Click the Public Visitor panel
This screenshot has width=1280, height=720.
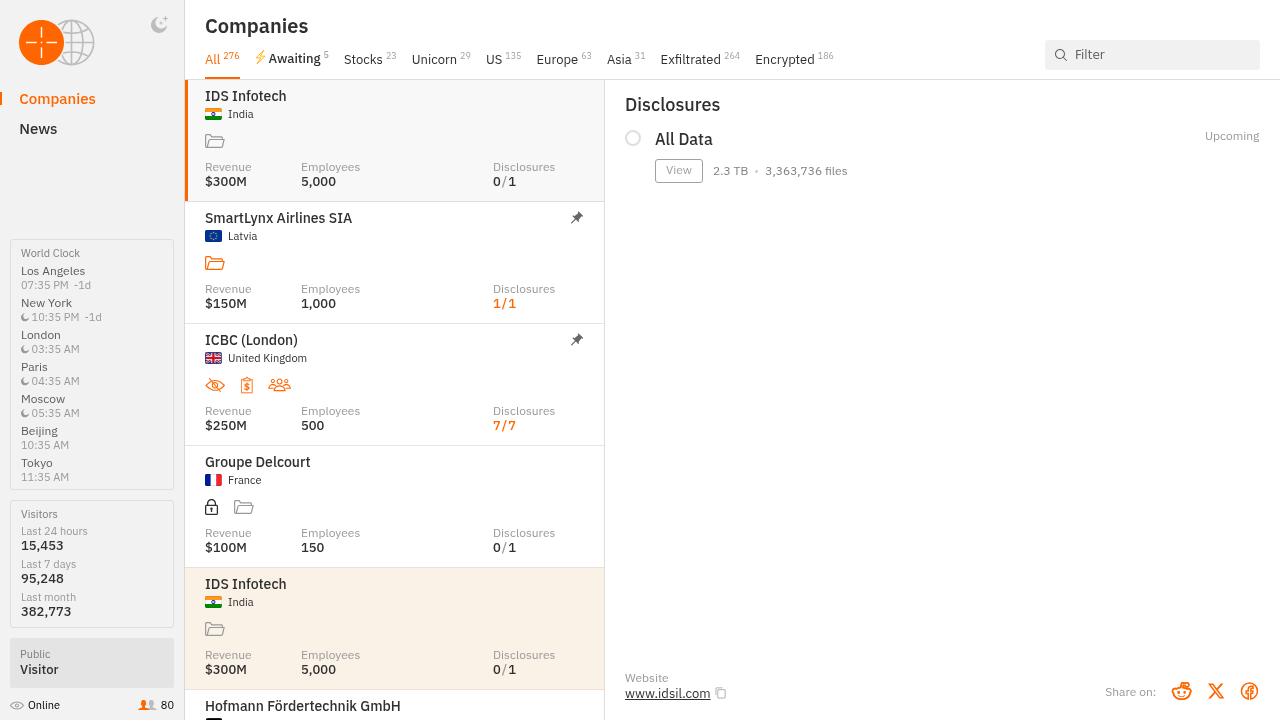92,662
